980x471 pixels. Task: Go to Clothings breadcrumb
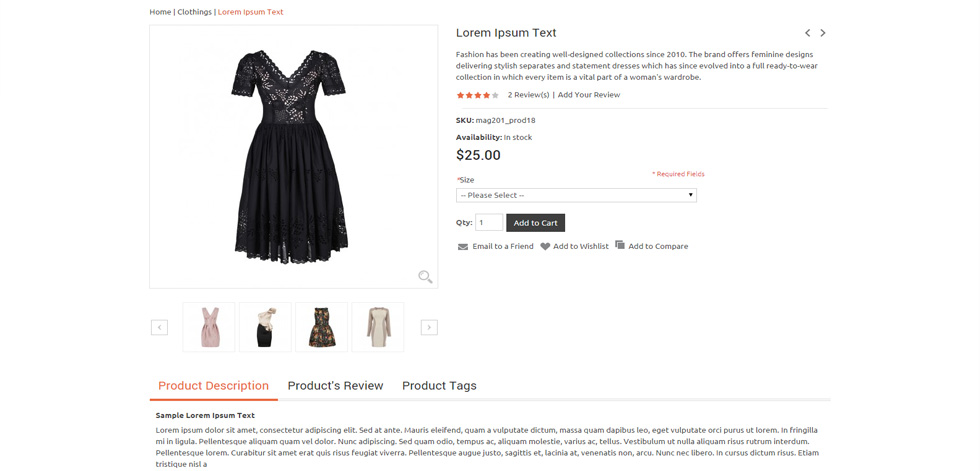(194, 12)
